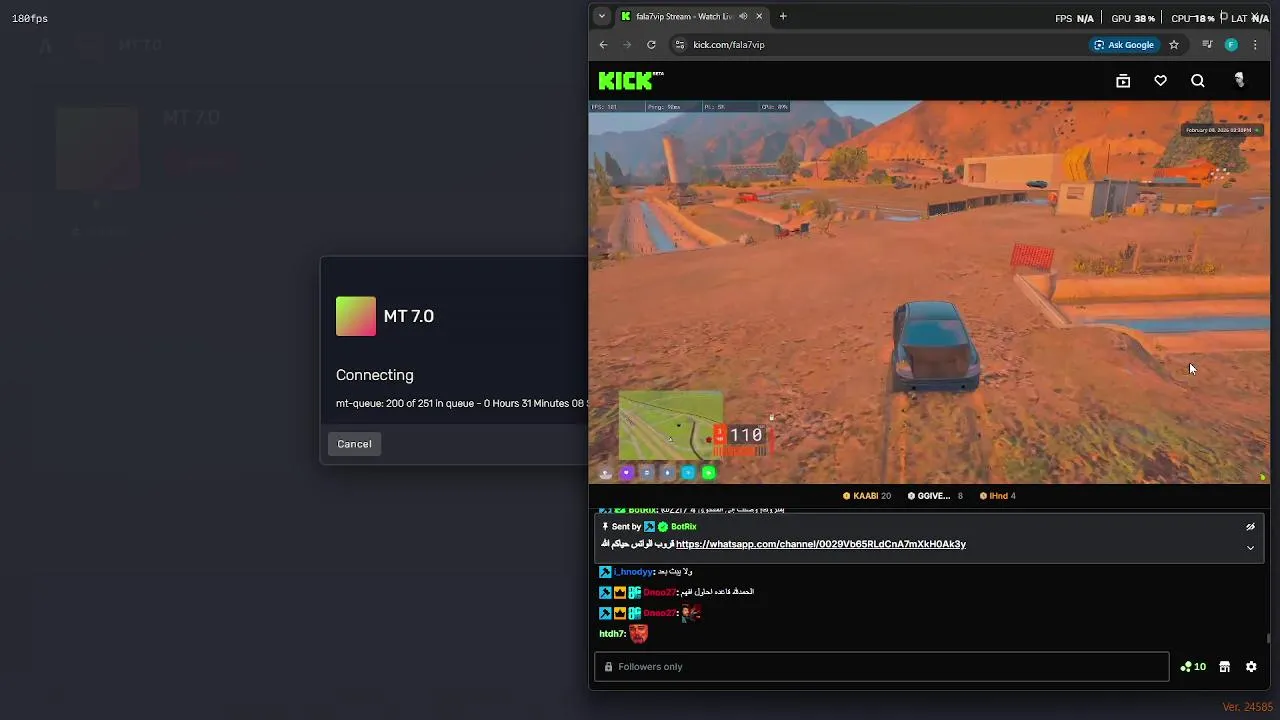The width and height of the screenshot is (1280, 720).
Task: Click the Ver. 24585 version label
Action: pyautogui.click(x=1248, y=707)
